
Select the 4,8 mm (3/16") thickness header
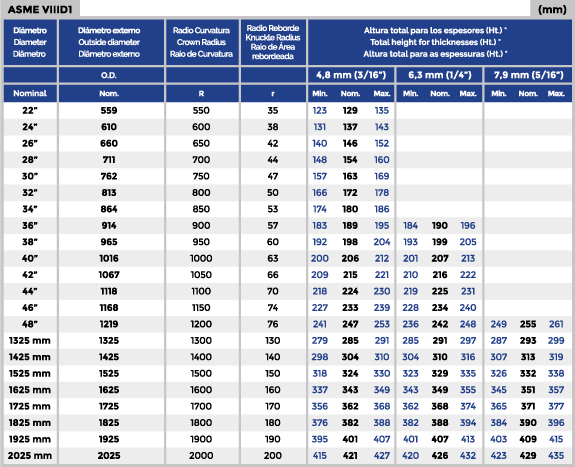pos(351,75)
